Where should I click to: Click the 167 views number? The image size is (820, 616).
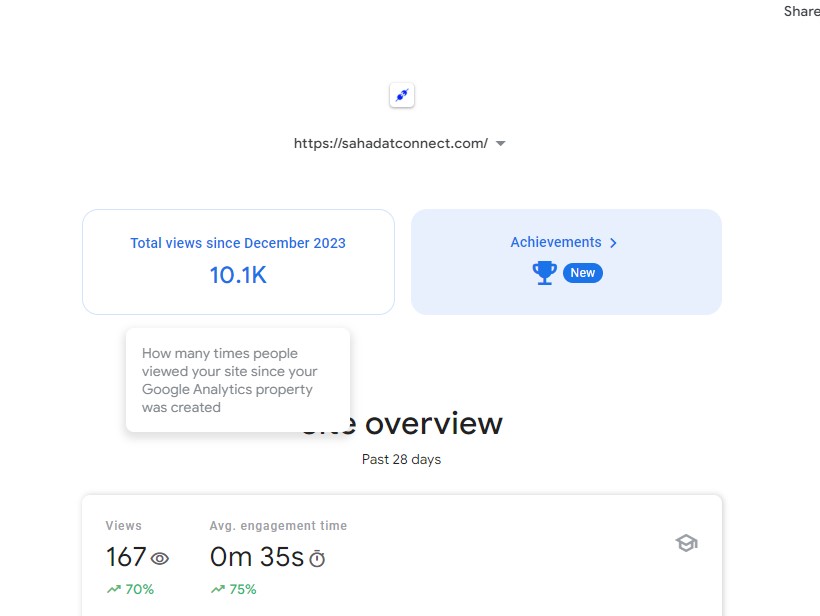click(x=126, y=557)
